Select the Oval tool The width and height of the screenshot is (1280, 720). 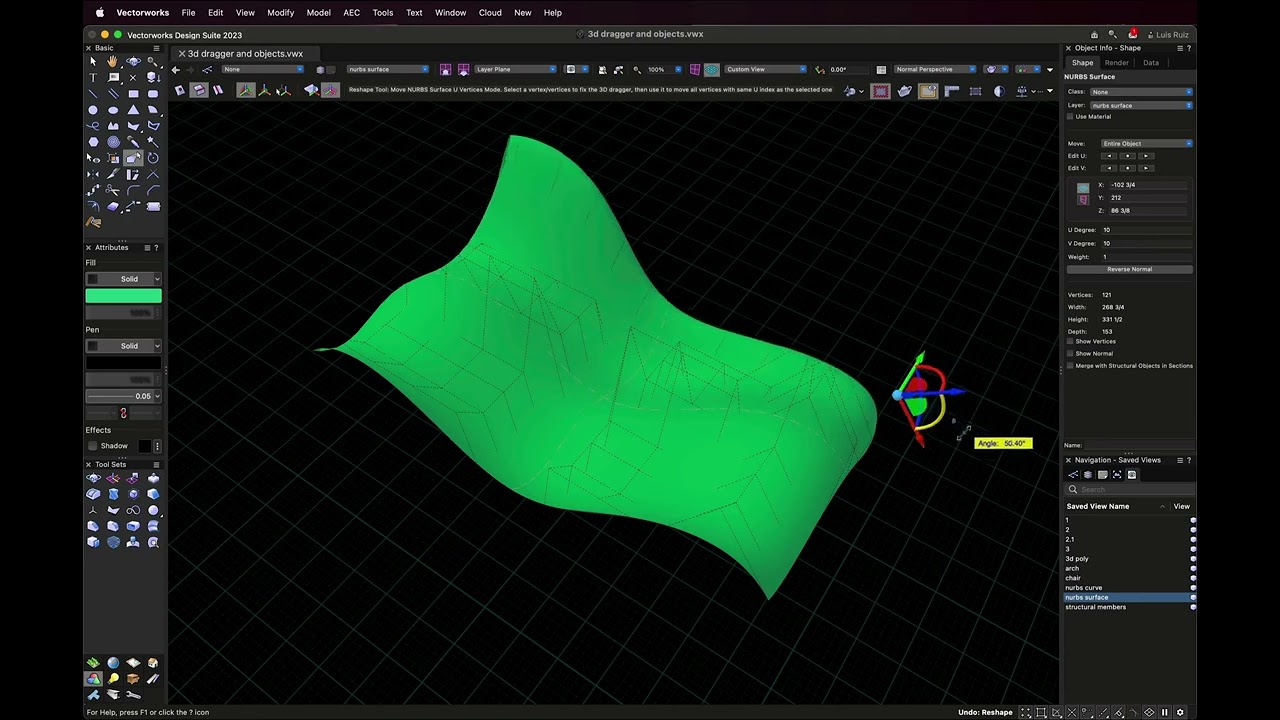coord(113,110)
